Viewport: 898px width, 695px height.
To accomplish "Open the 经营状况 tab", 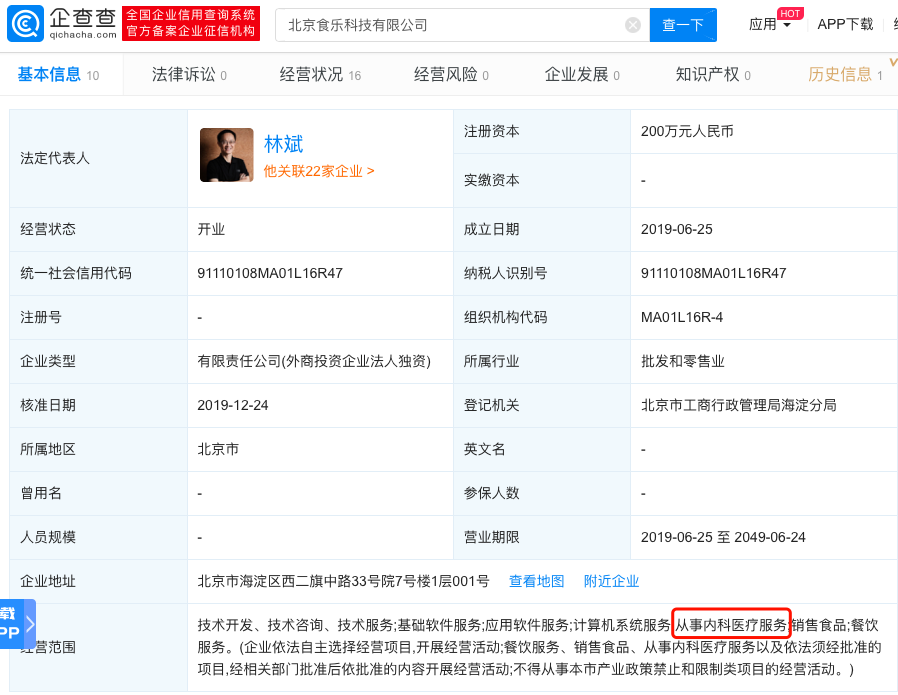I will click(x=319, y=75).
